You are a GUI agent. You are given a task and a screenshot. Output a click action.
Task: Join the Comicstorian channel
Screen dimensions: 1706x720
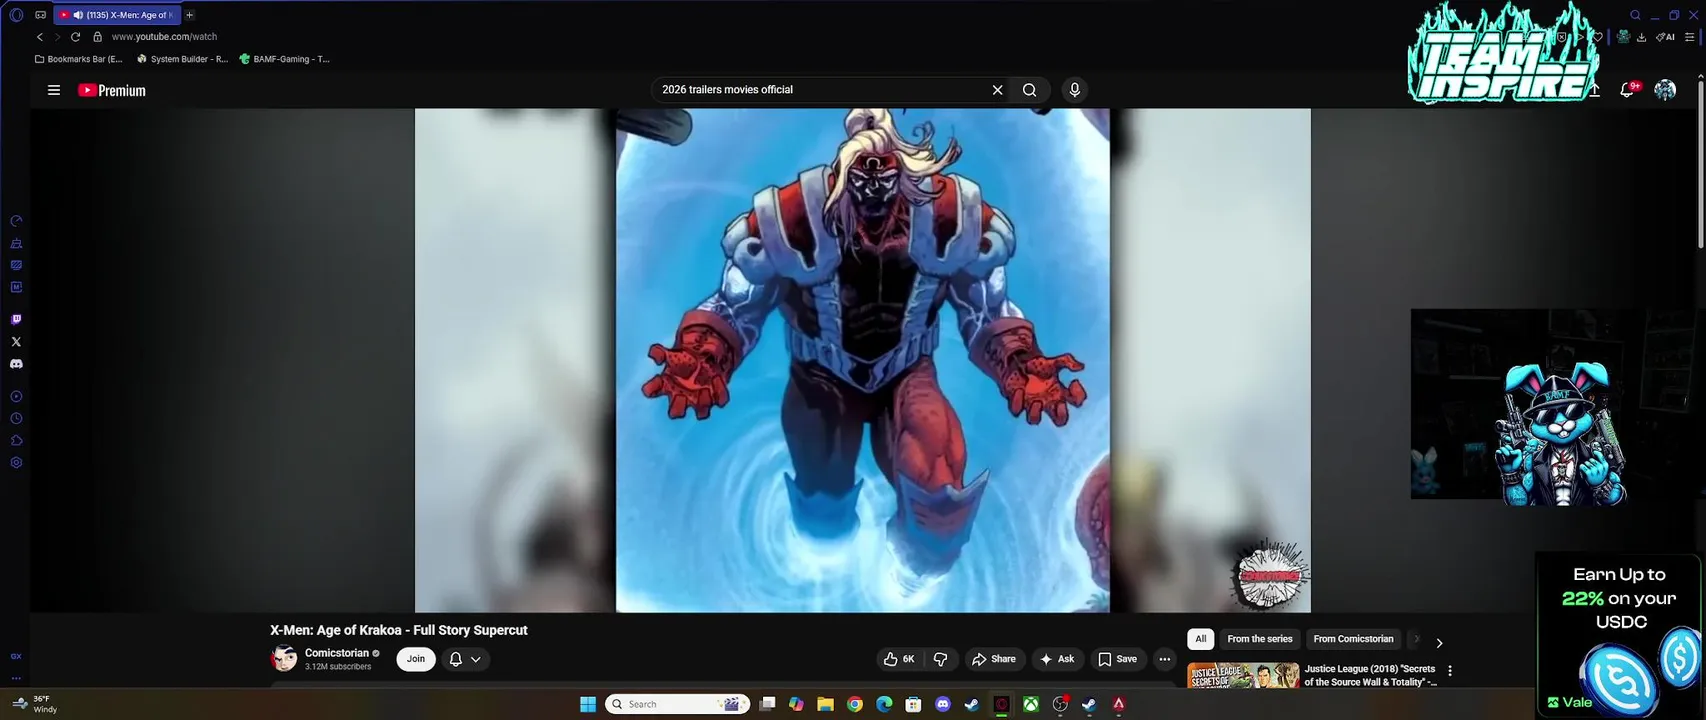click(416, 659)
